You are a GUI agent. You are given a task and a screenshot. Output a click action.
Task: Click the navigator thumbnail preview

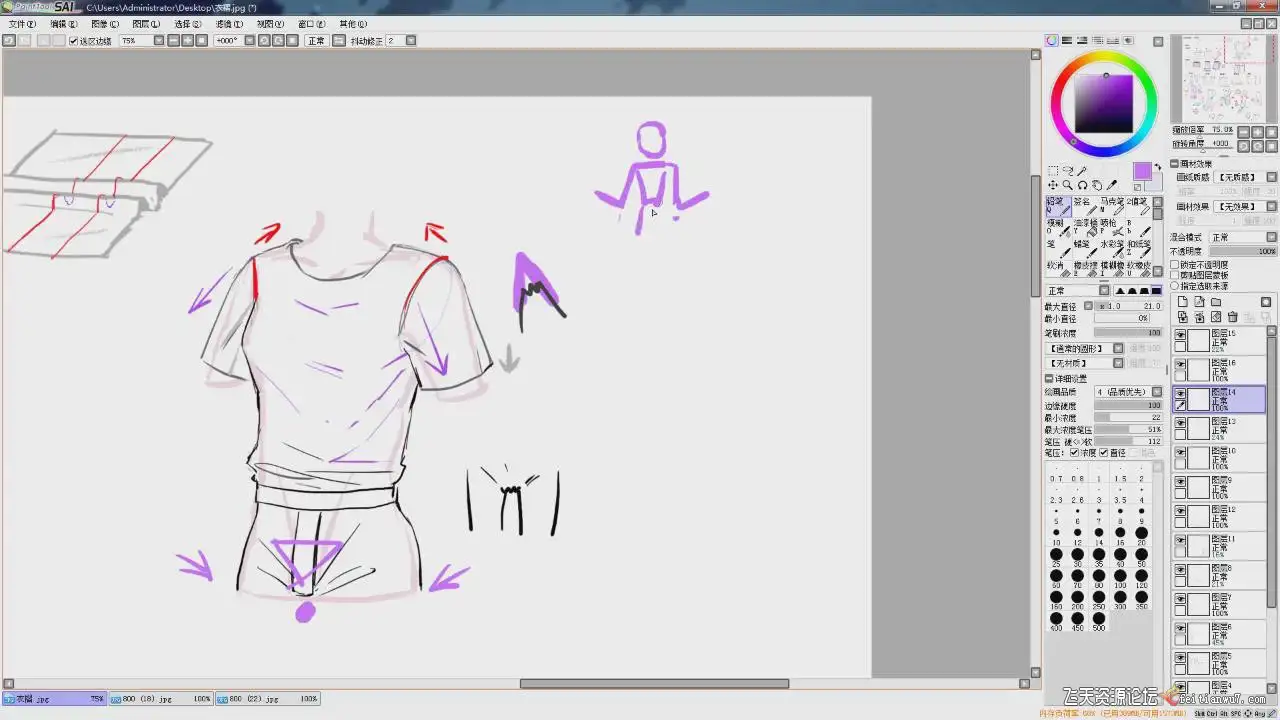[x=1223, y=78]
